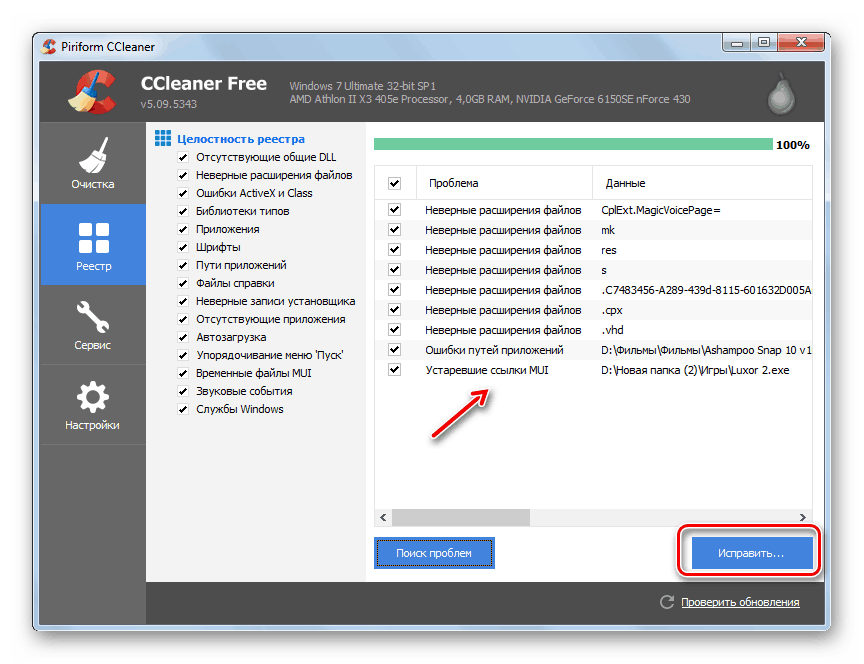Click the CCleaner icon in the title bar
This screenshot has width=864, height=664.
click(48, 46)
